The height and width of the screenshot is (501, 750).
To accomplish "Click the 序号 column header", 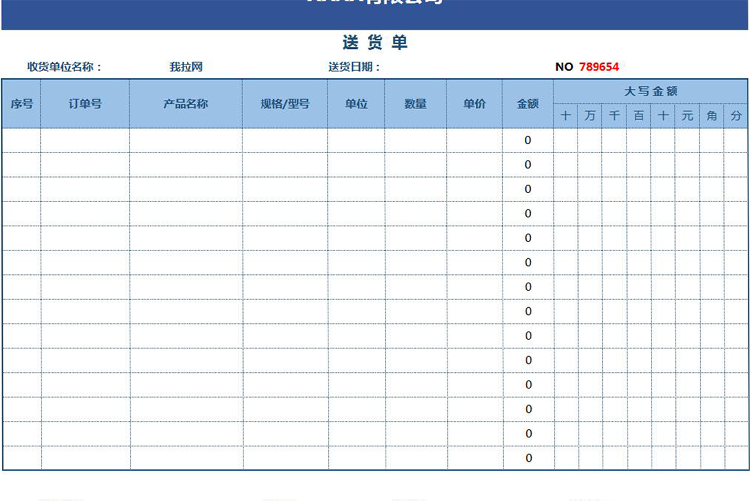I will pos(21,104).
